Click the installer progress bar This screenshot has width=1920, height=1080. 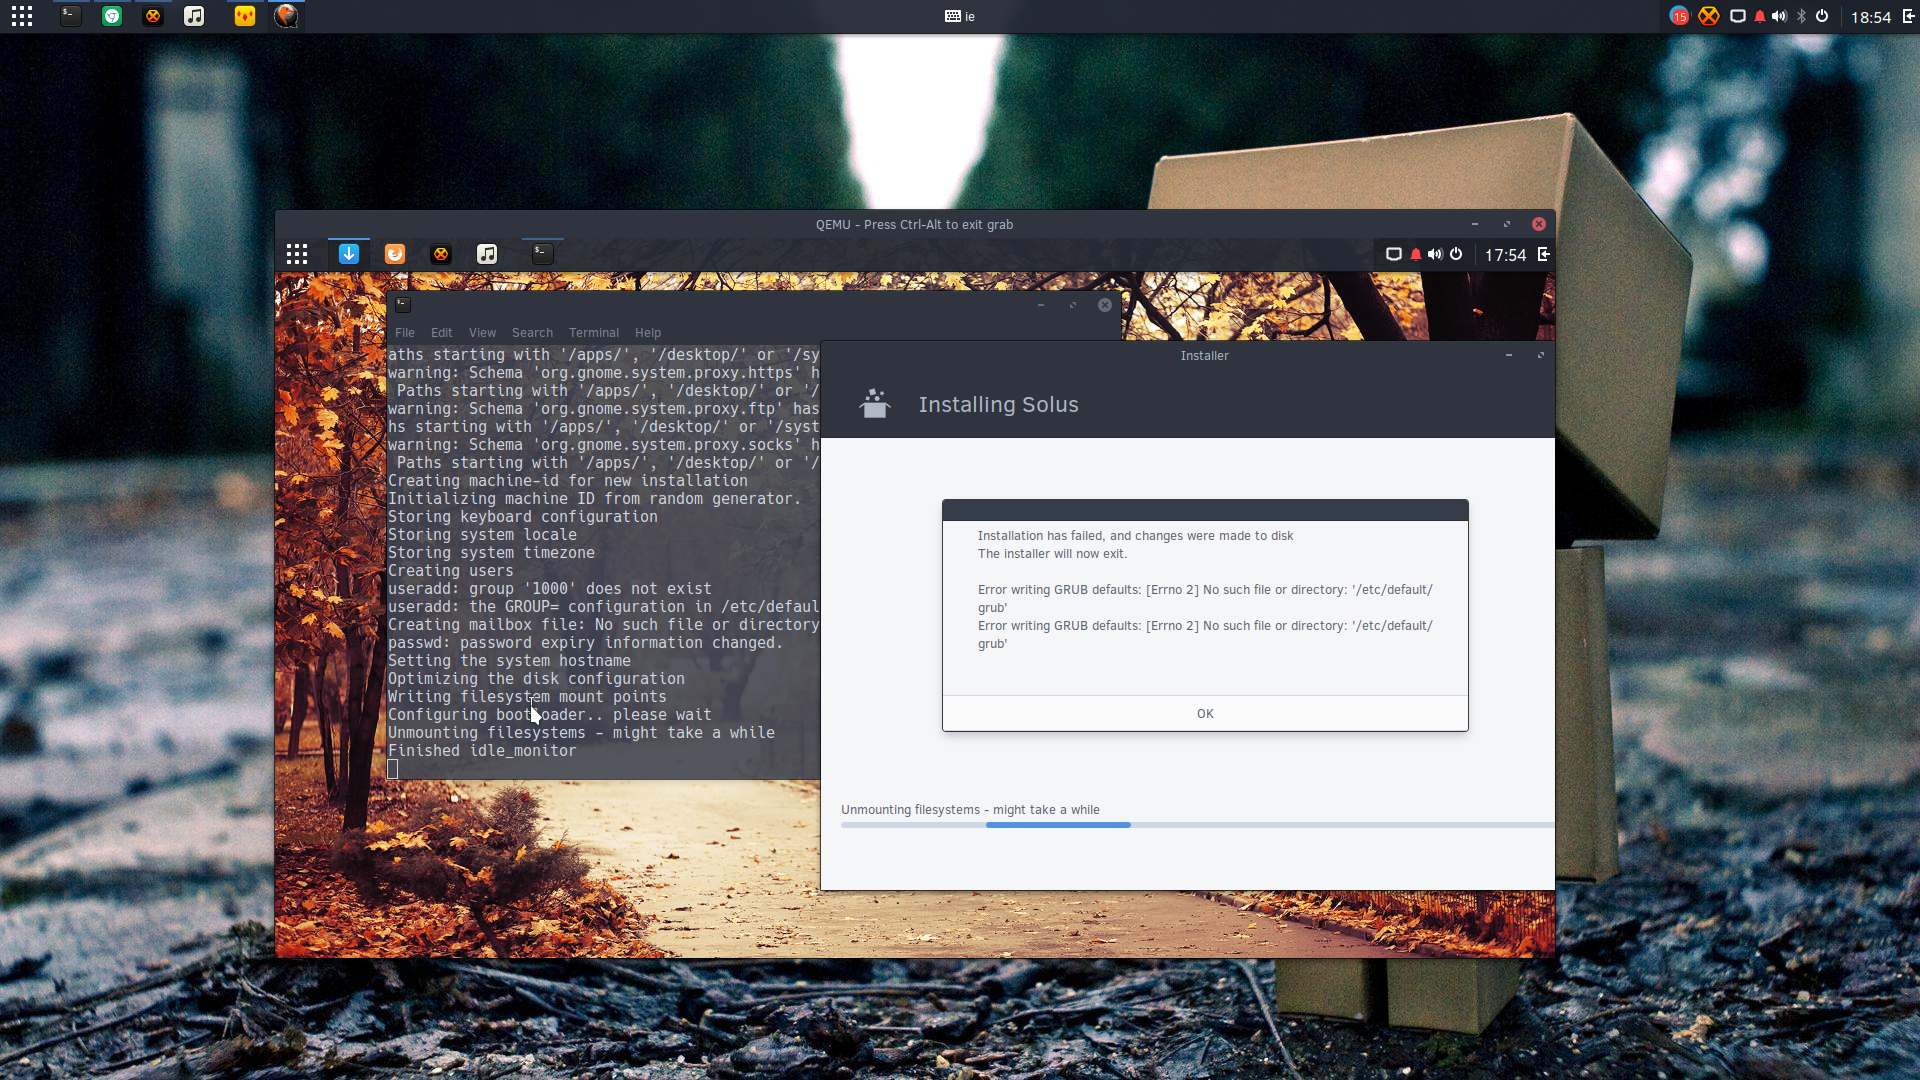coord(1197,825)
